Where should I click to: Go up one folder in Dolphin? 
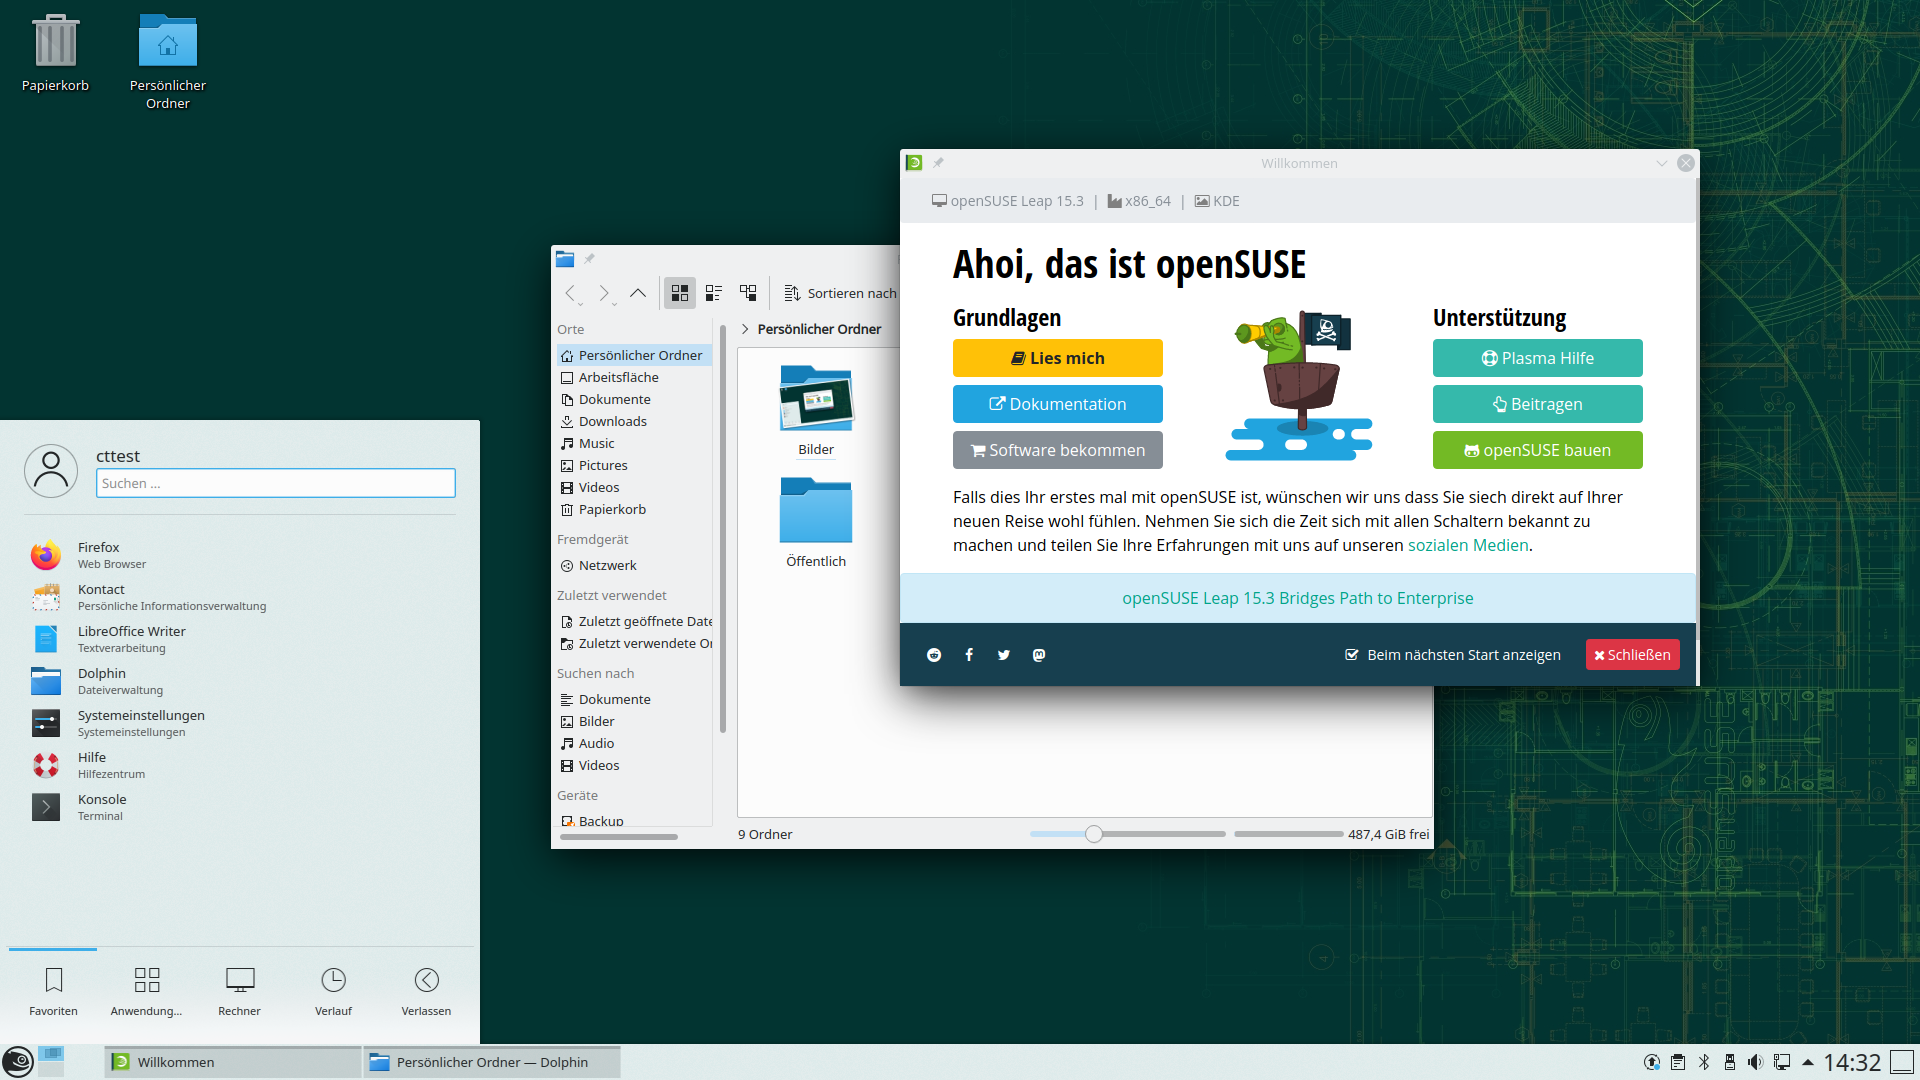tap(637, 293)
